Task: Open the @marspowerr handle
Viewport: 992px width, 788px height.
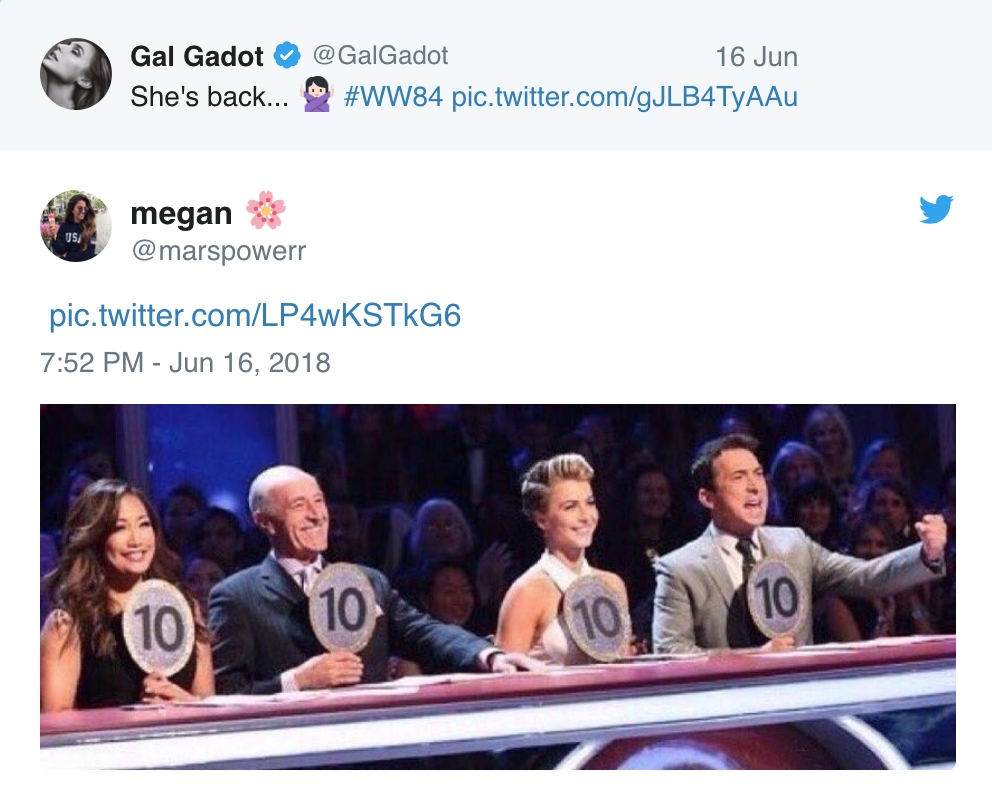Action: 218,250
